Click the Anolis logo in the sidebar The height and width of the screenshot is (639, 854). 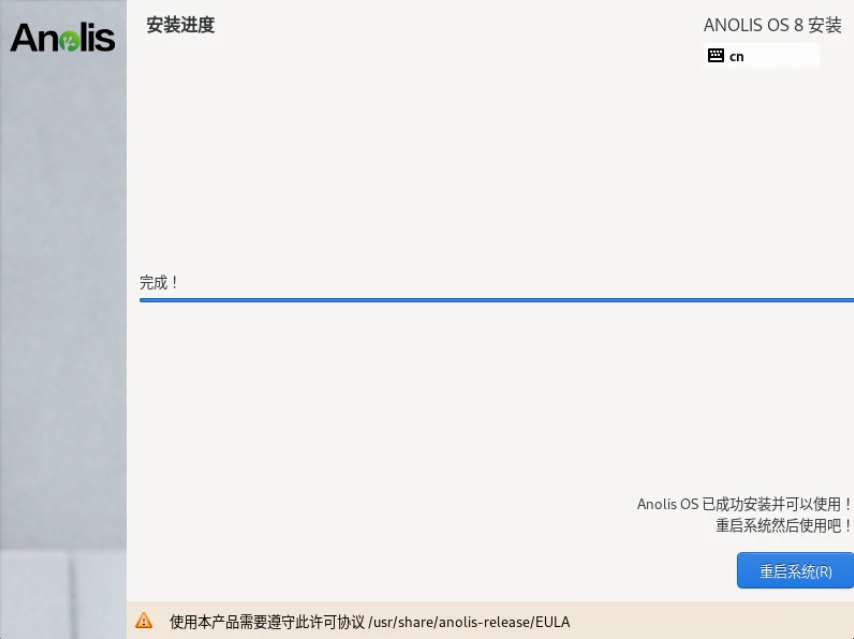point(63,38)
